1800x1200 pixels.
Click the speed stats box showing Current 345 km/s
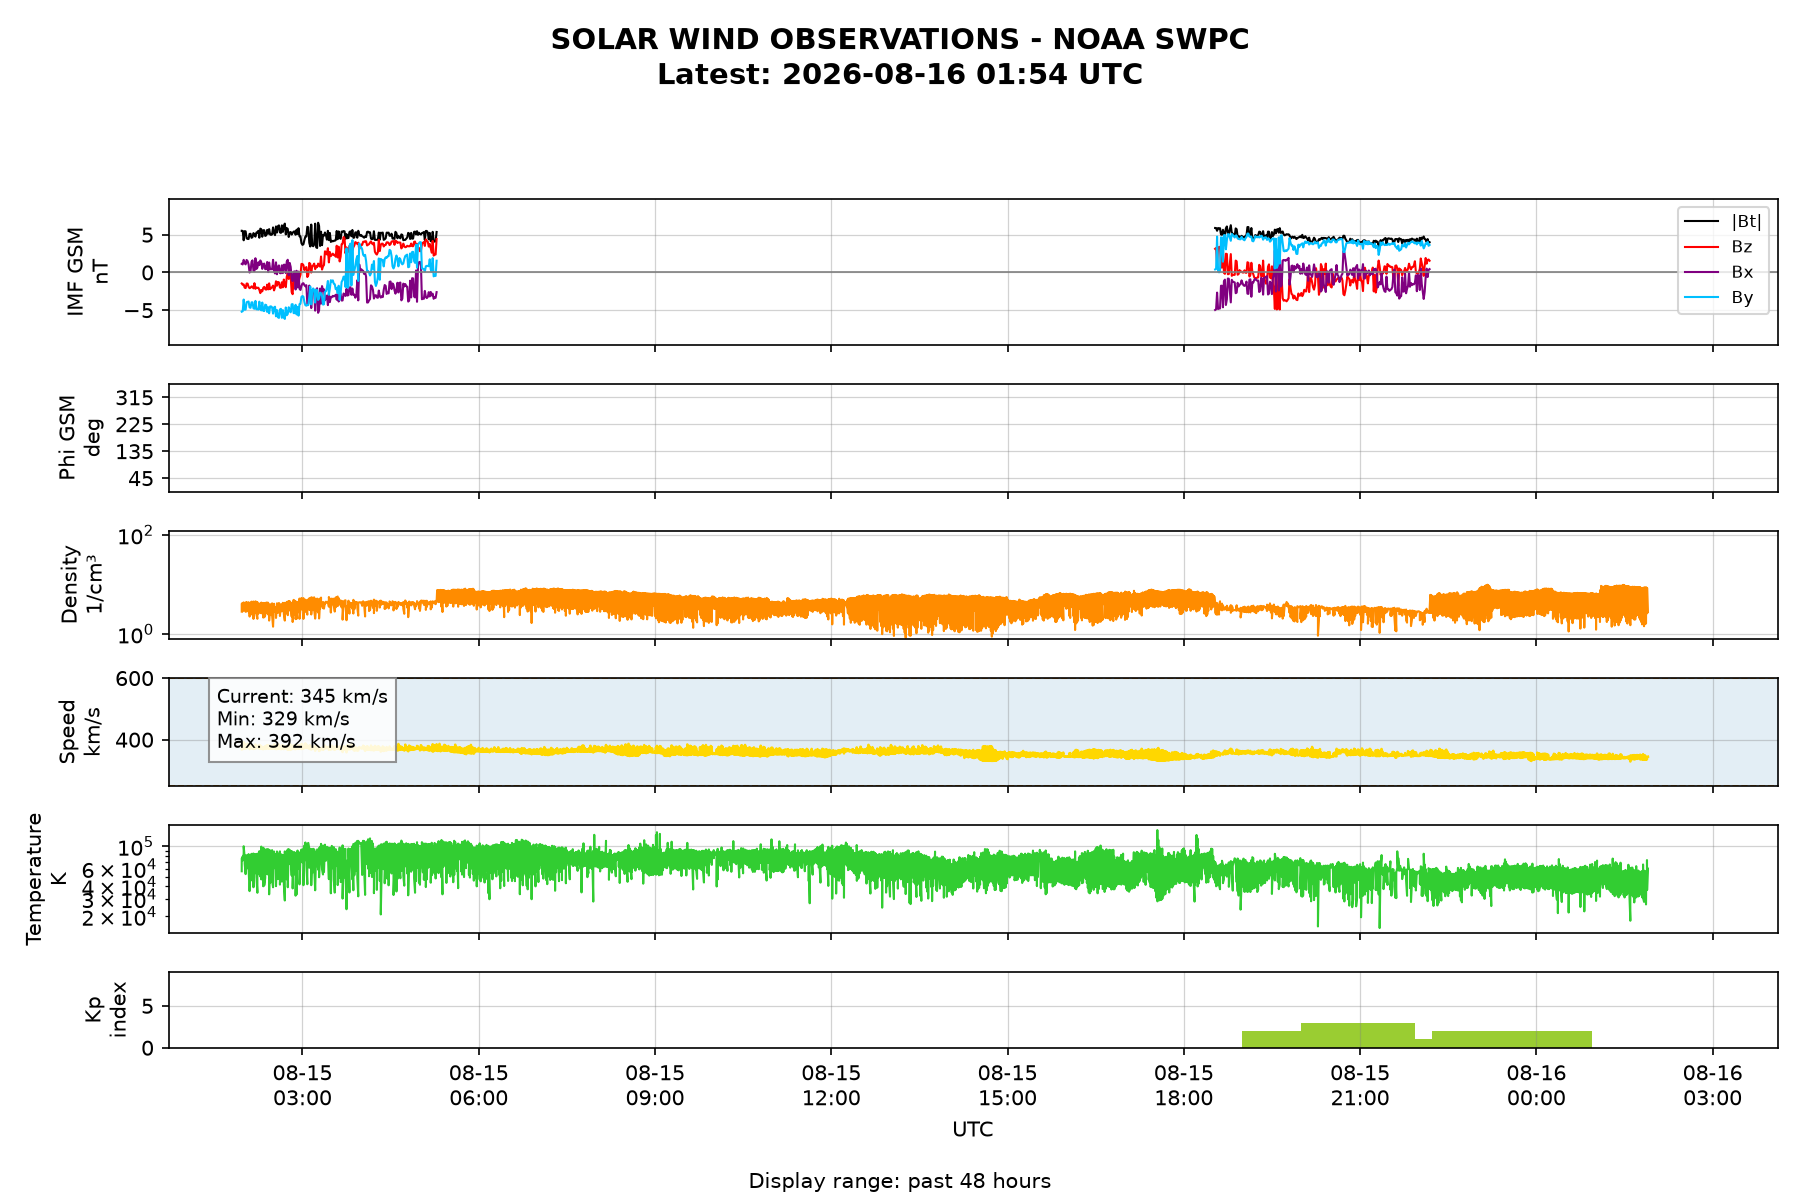(x=302, y=719)
